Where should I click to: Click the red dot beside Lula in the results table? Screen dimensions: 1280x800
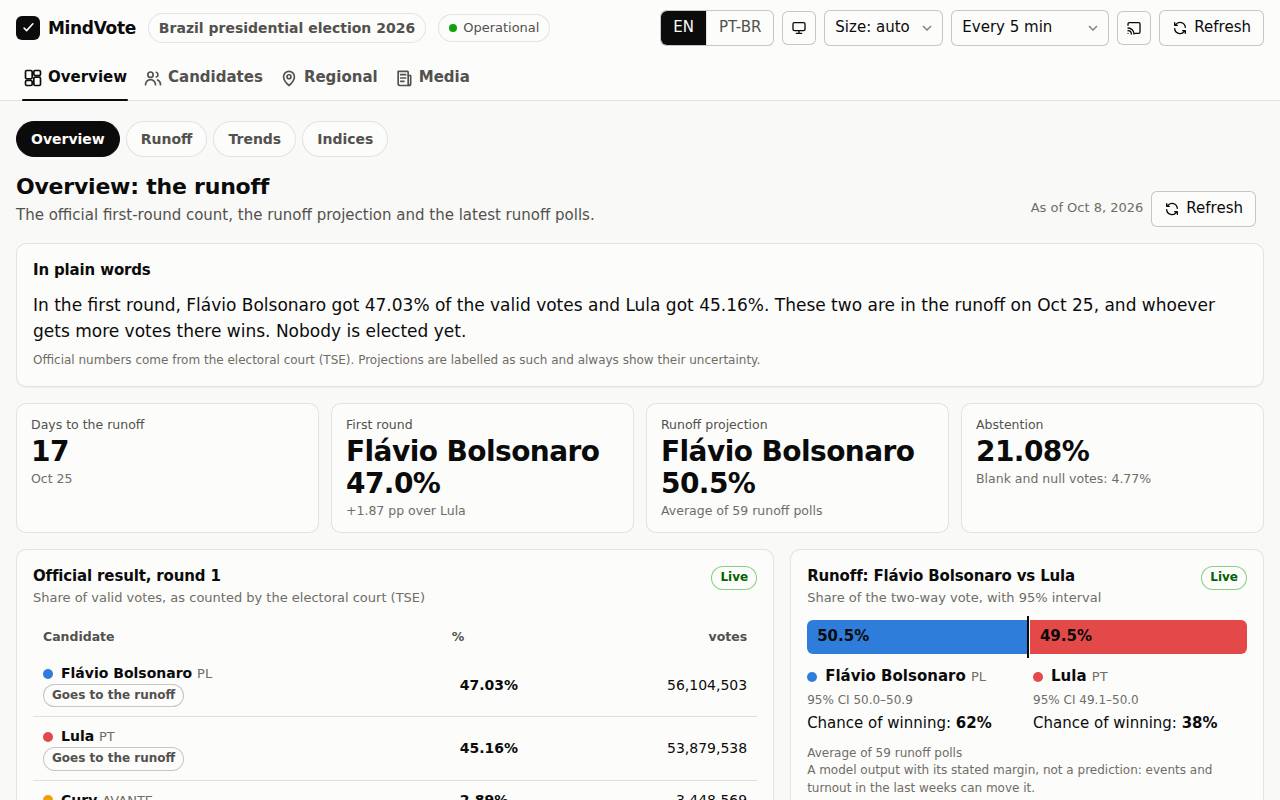[x=48, y=737]
